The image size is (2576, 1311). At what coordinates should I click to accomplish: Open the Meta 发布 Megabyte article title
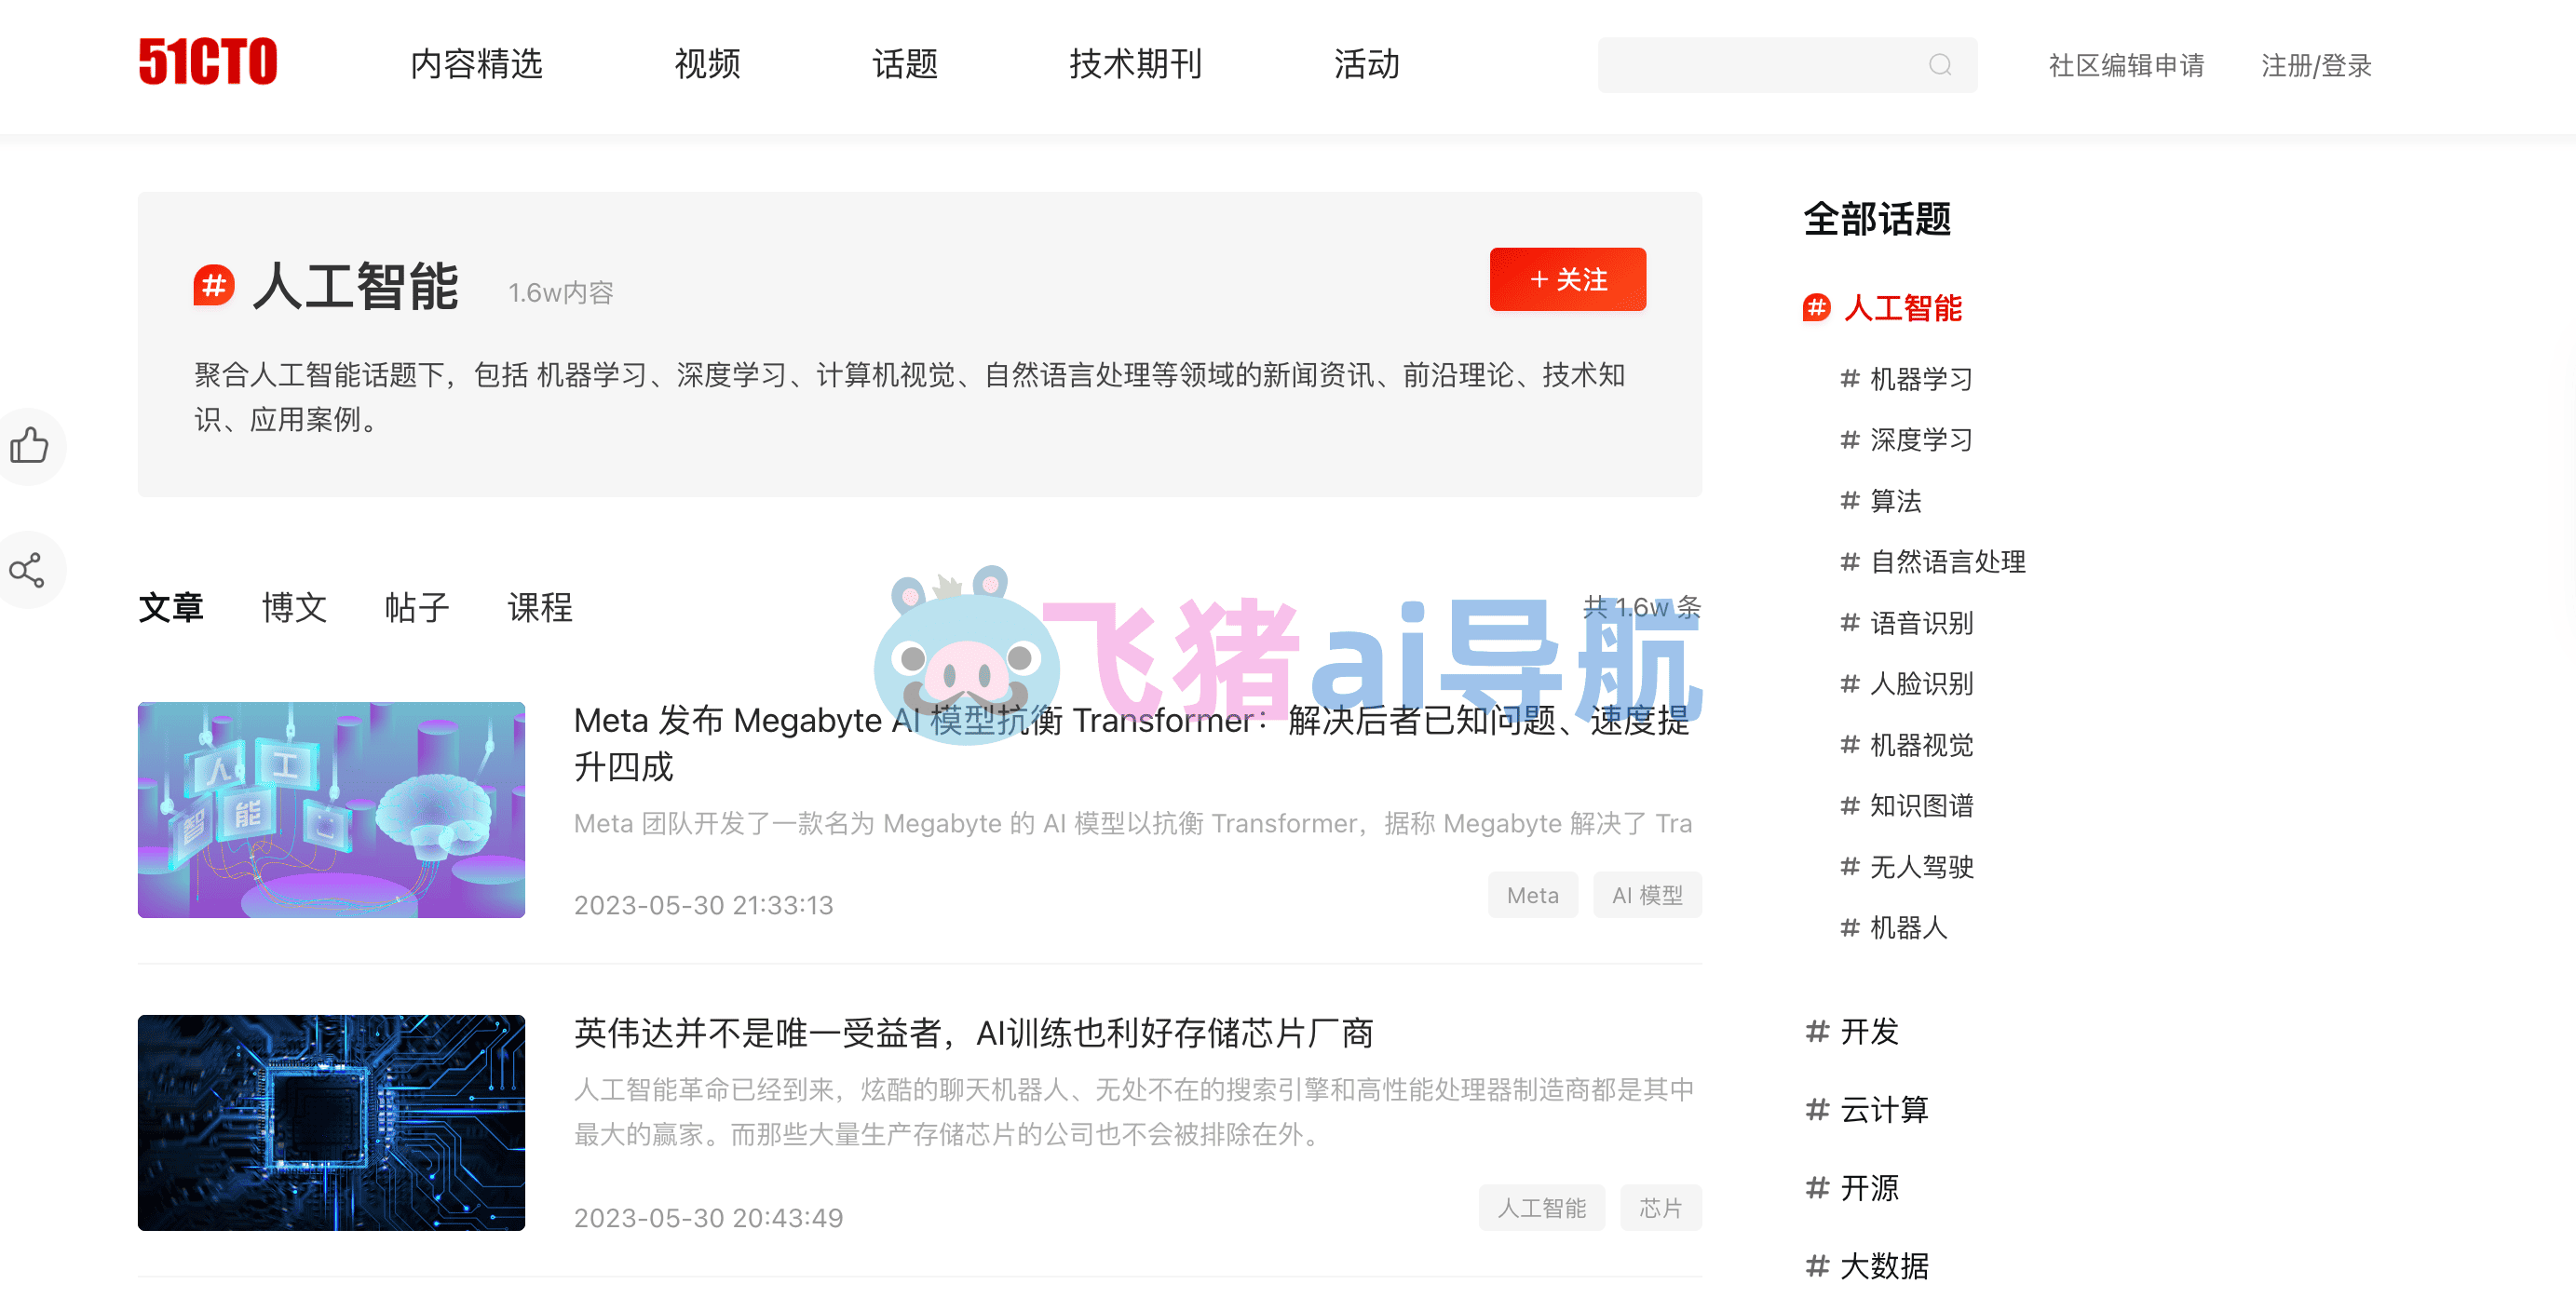tap(1132, 743)
